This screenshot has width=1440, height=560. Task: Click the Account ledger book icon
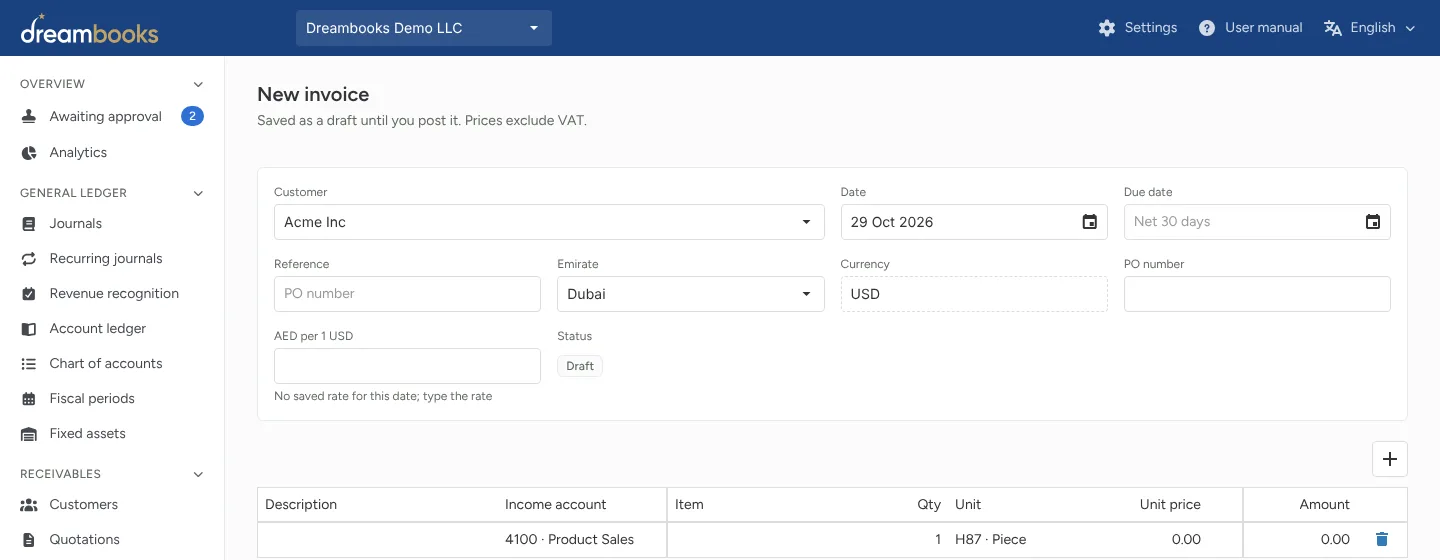pos(29,329)
